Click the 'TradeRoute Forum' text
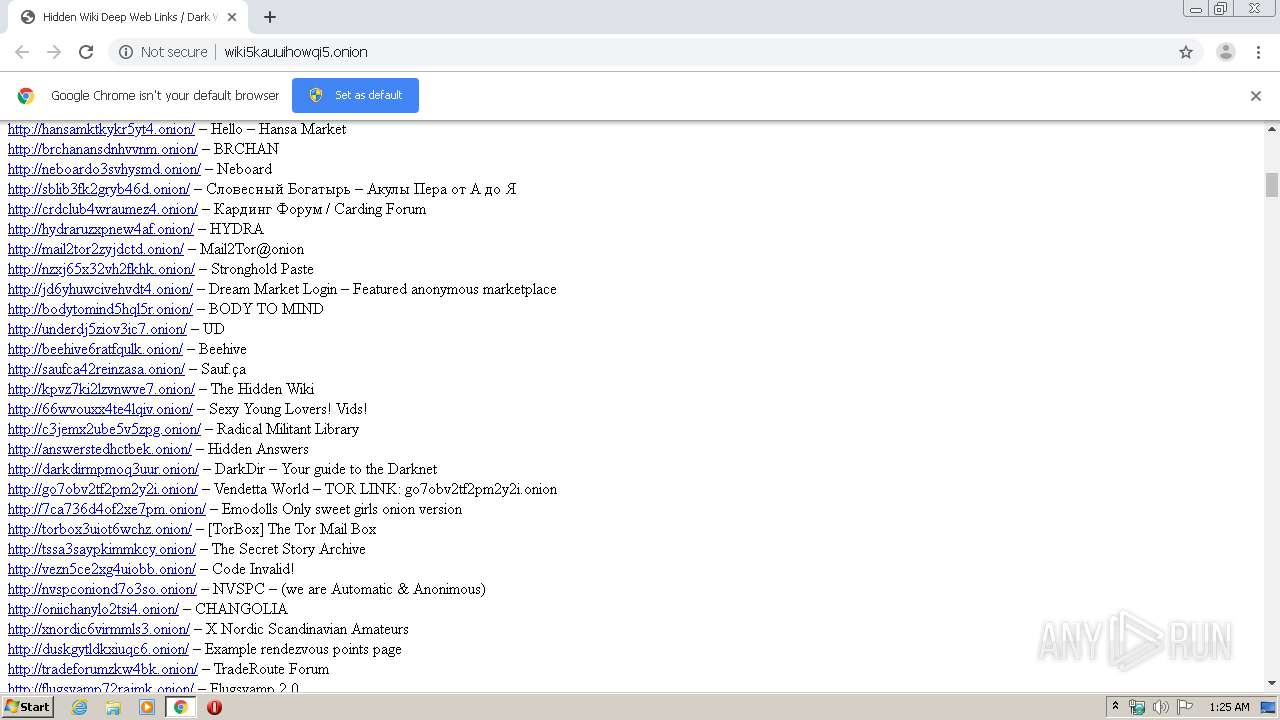The image size is (1280, 720). point(271,669)
